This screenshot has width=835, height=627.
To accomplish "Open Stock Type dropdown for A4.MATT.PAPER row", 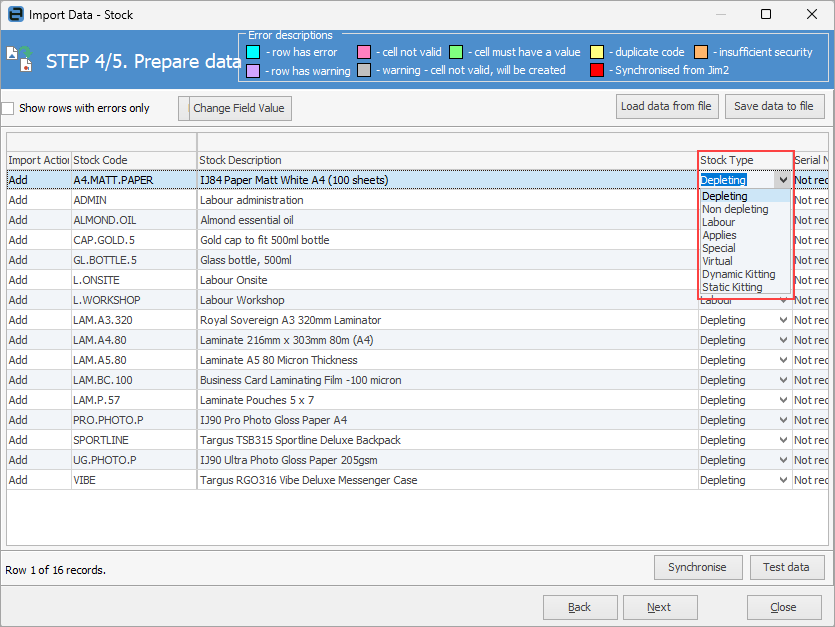I will 783,180.
